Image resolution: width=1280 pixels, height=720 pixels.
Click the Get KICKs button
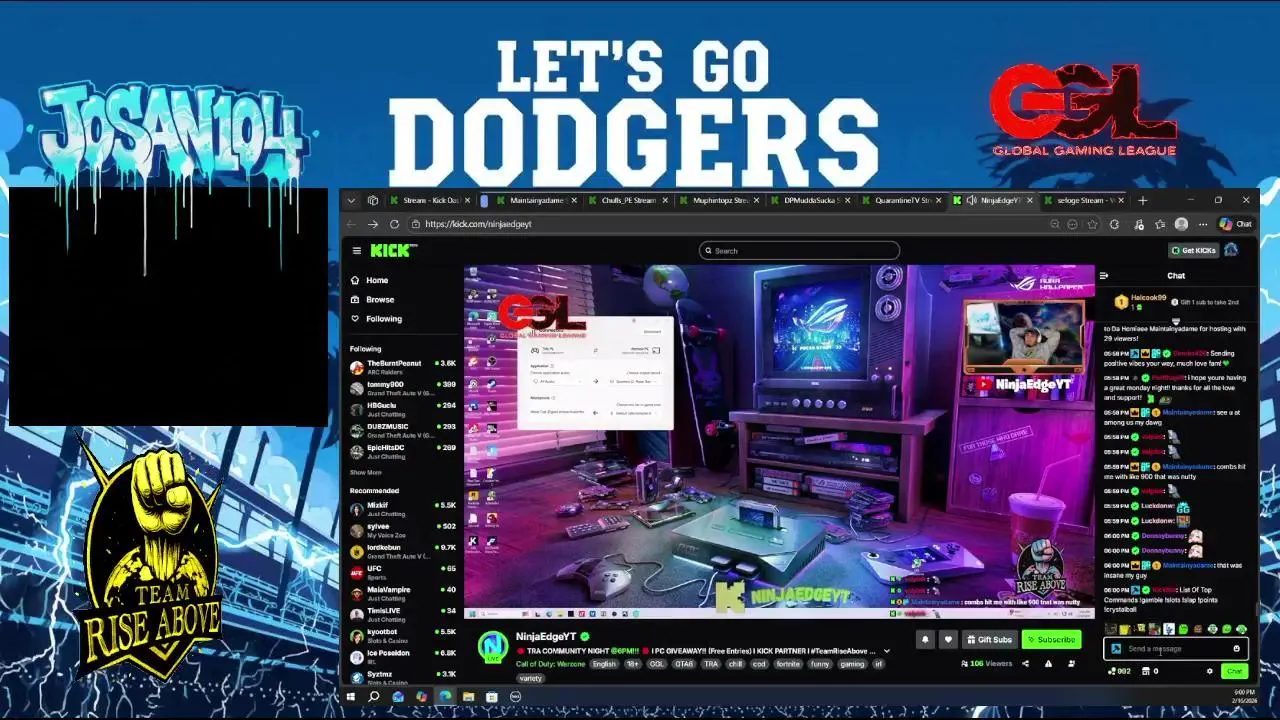click(1193, 250)
